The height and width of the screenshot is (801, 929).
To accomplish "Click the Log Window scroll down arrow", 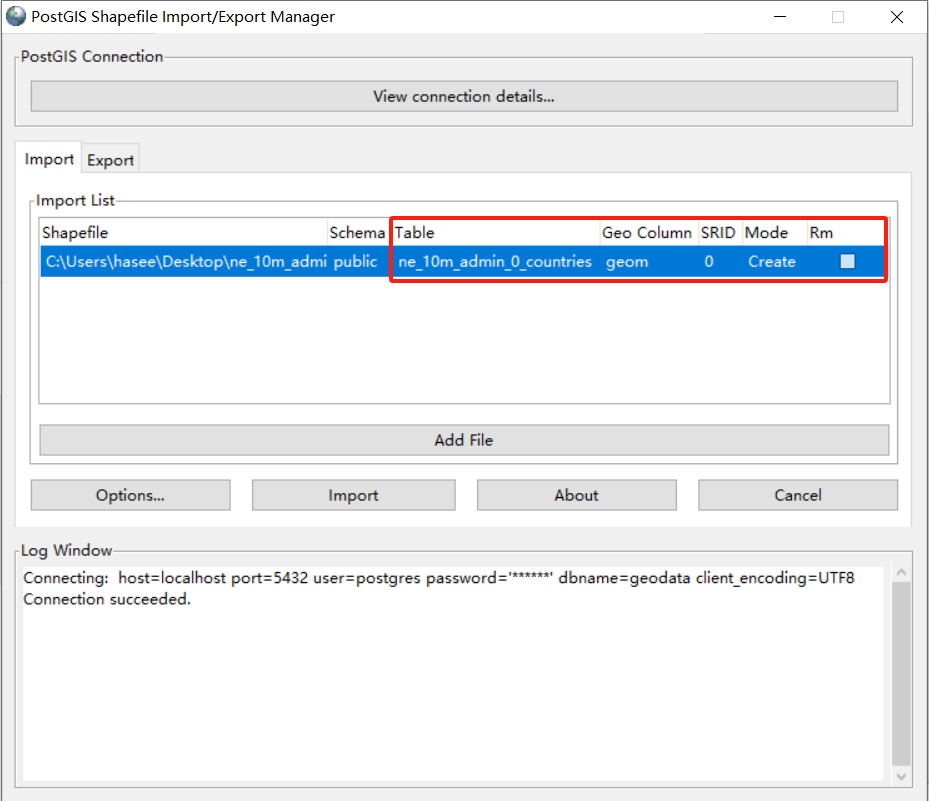I will [x=901, y=777].
